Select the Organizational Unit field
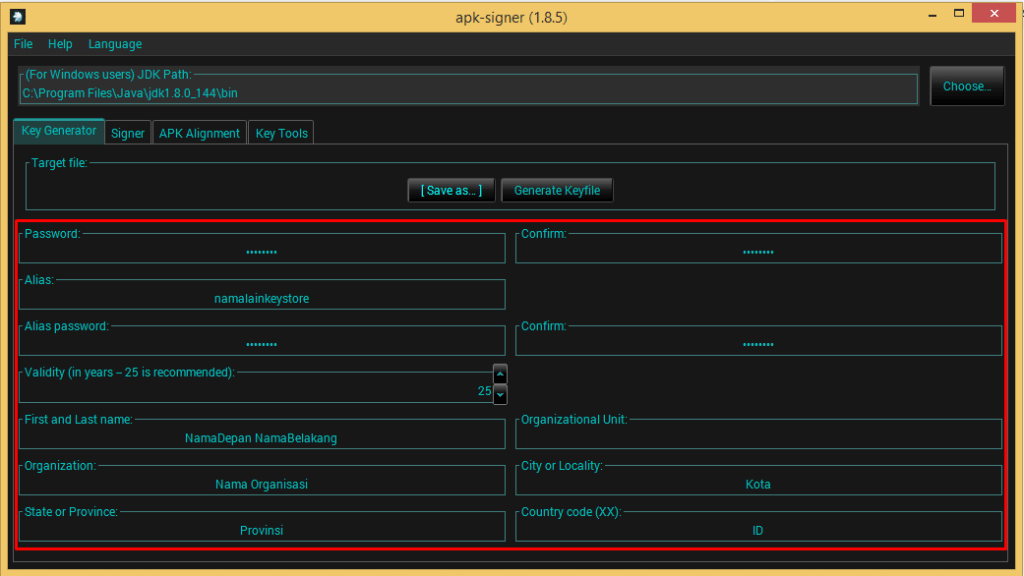Screen dimensions: 1024x576 click(x=758, y=438)
